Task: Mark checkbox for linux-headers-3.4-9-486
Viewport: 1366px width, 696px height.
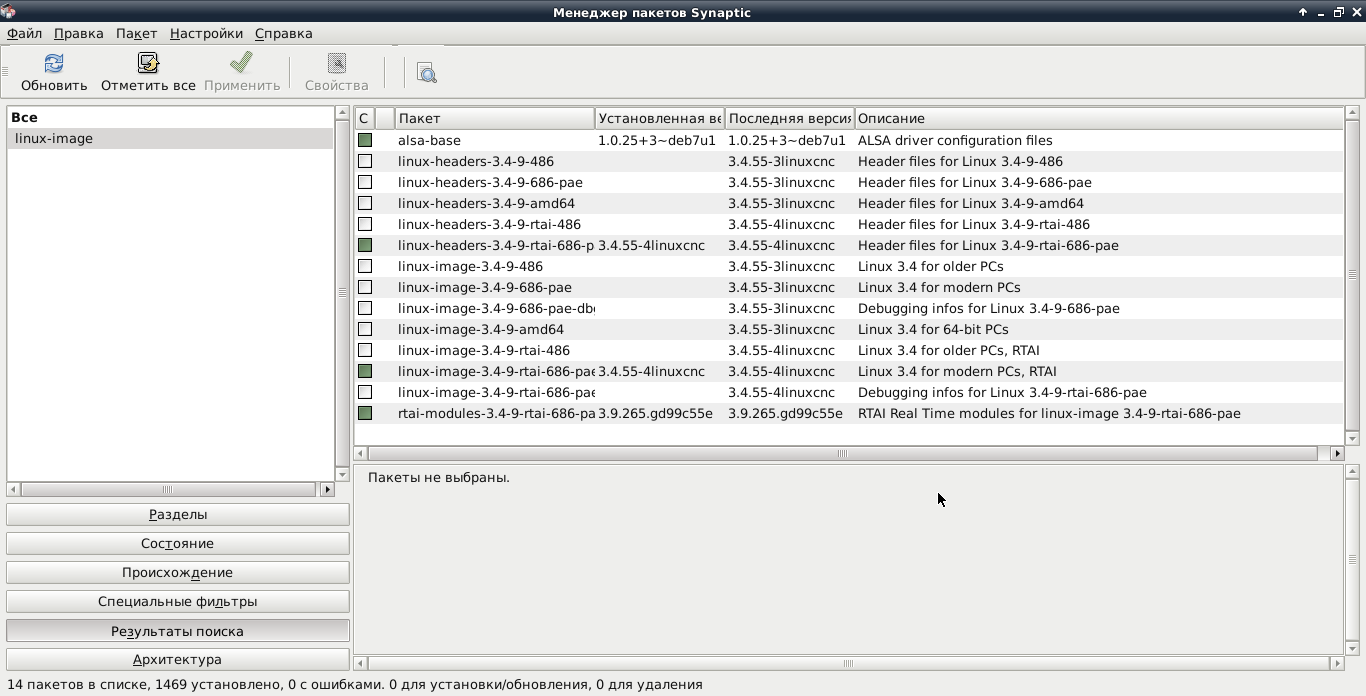Action: point(365,161)
